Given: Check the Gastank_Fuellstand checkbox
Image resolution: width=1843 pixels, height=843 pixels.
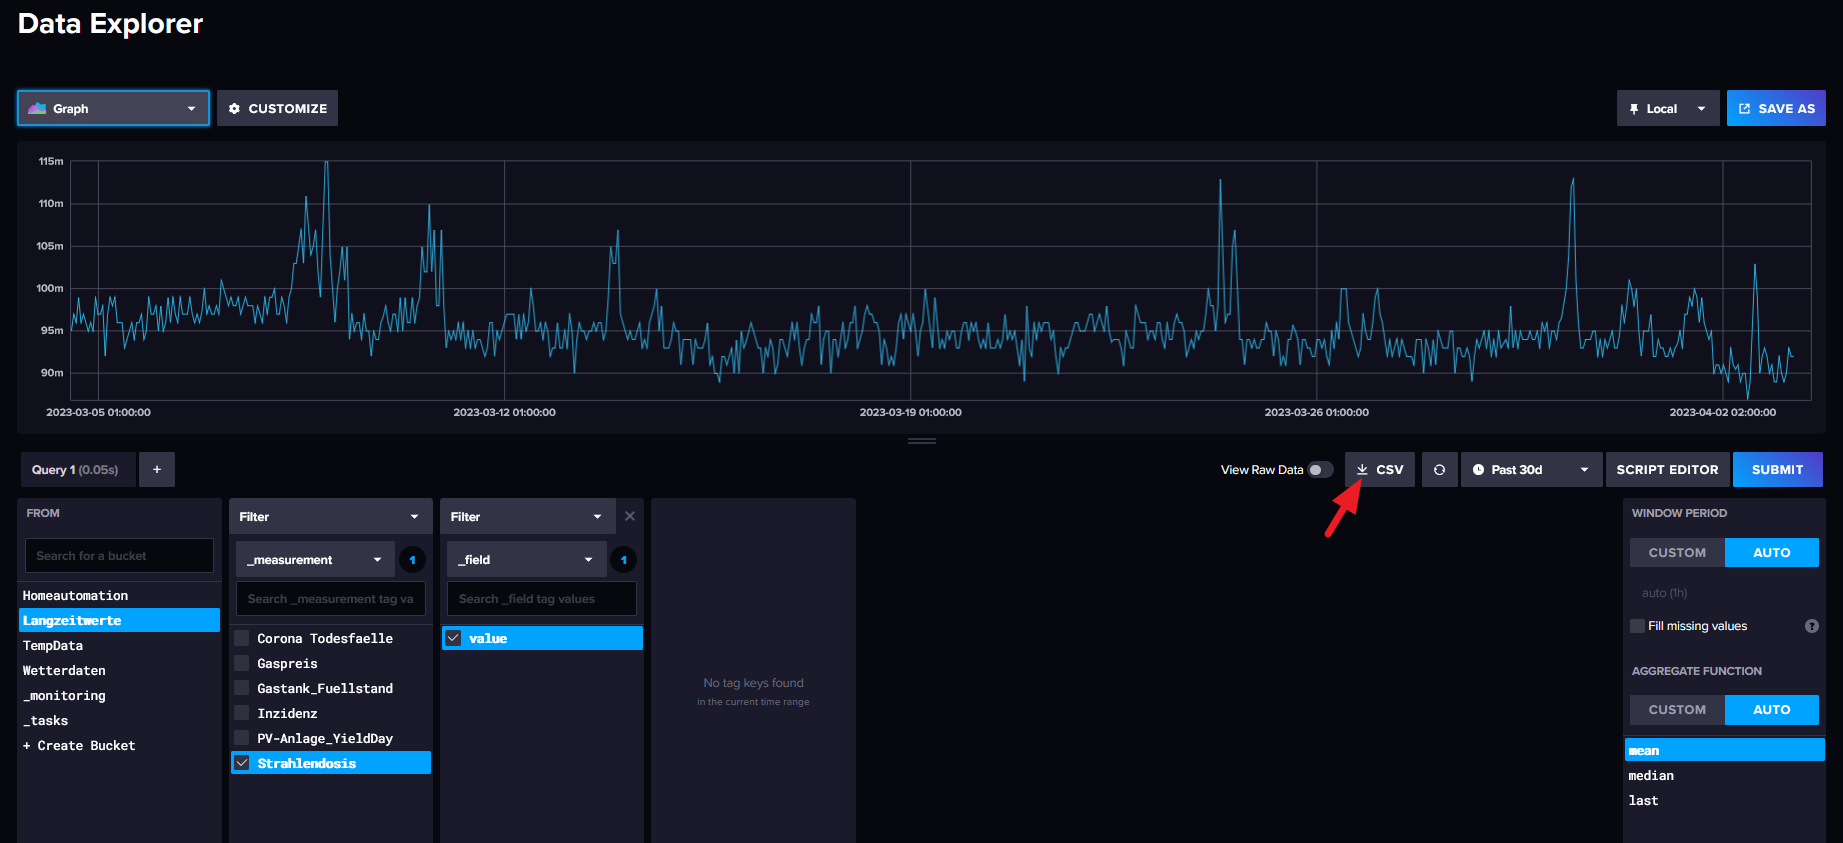Looking at the screenshot, I should click(242, 688).
